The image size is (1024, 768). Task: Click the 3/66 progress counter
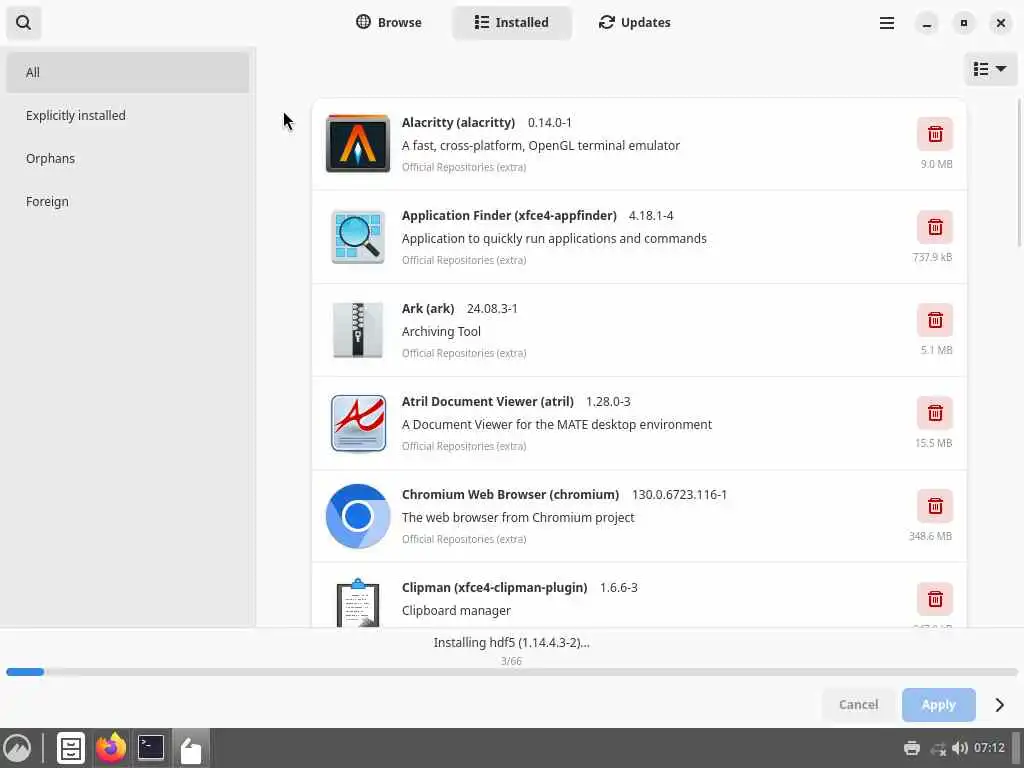click(x=511, y=661)
